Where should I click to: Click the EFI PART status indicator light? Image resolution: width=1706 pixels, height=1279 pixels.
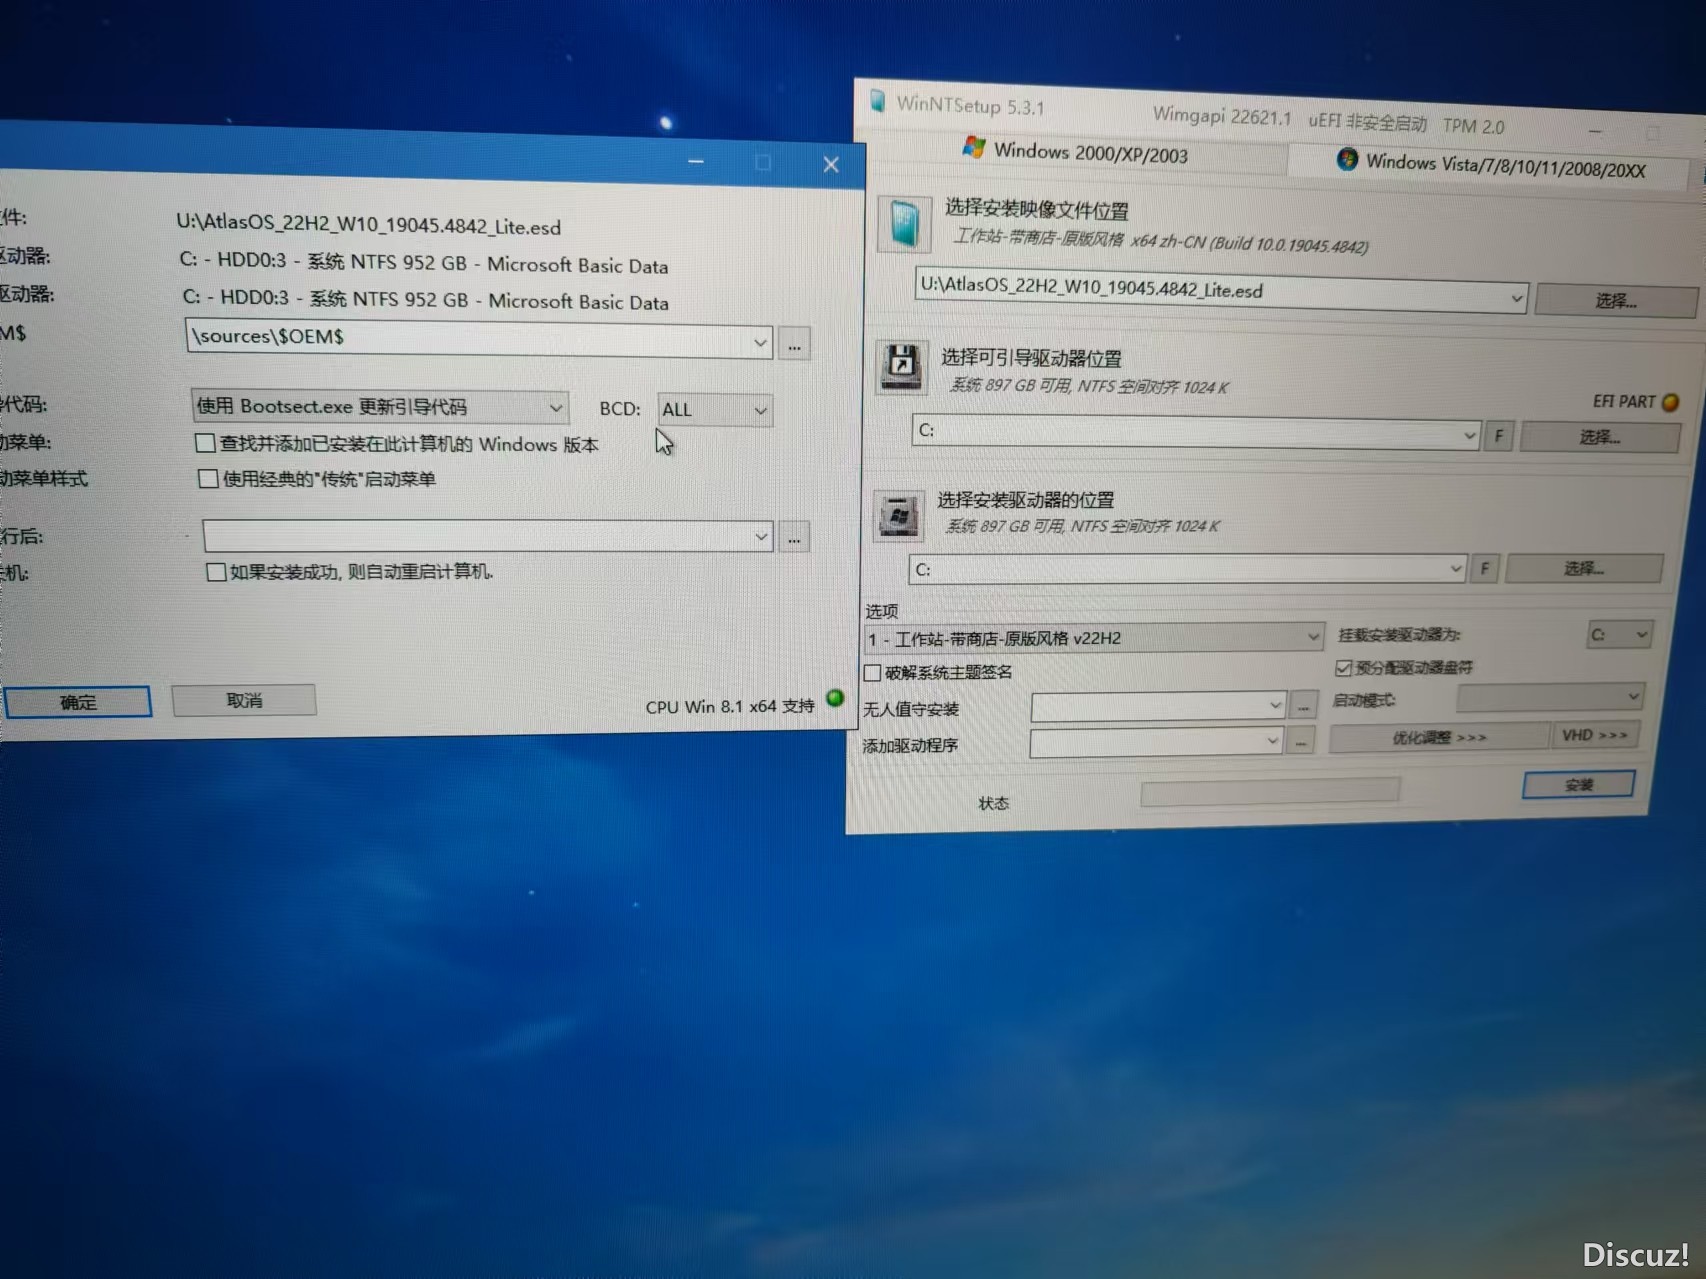point(1670,402)
